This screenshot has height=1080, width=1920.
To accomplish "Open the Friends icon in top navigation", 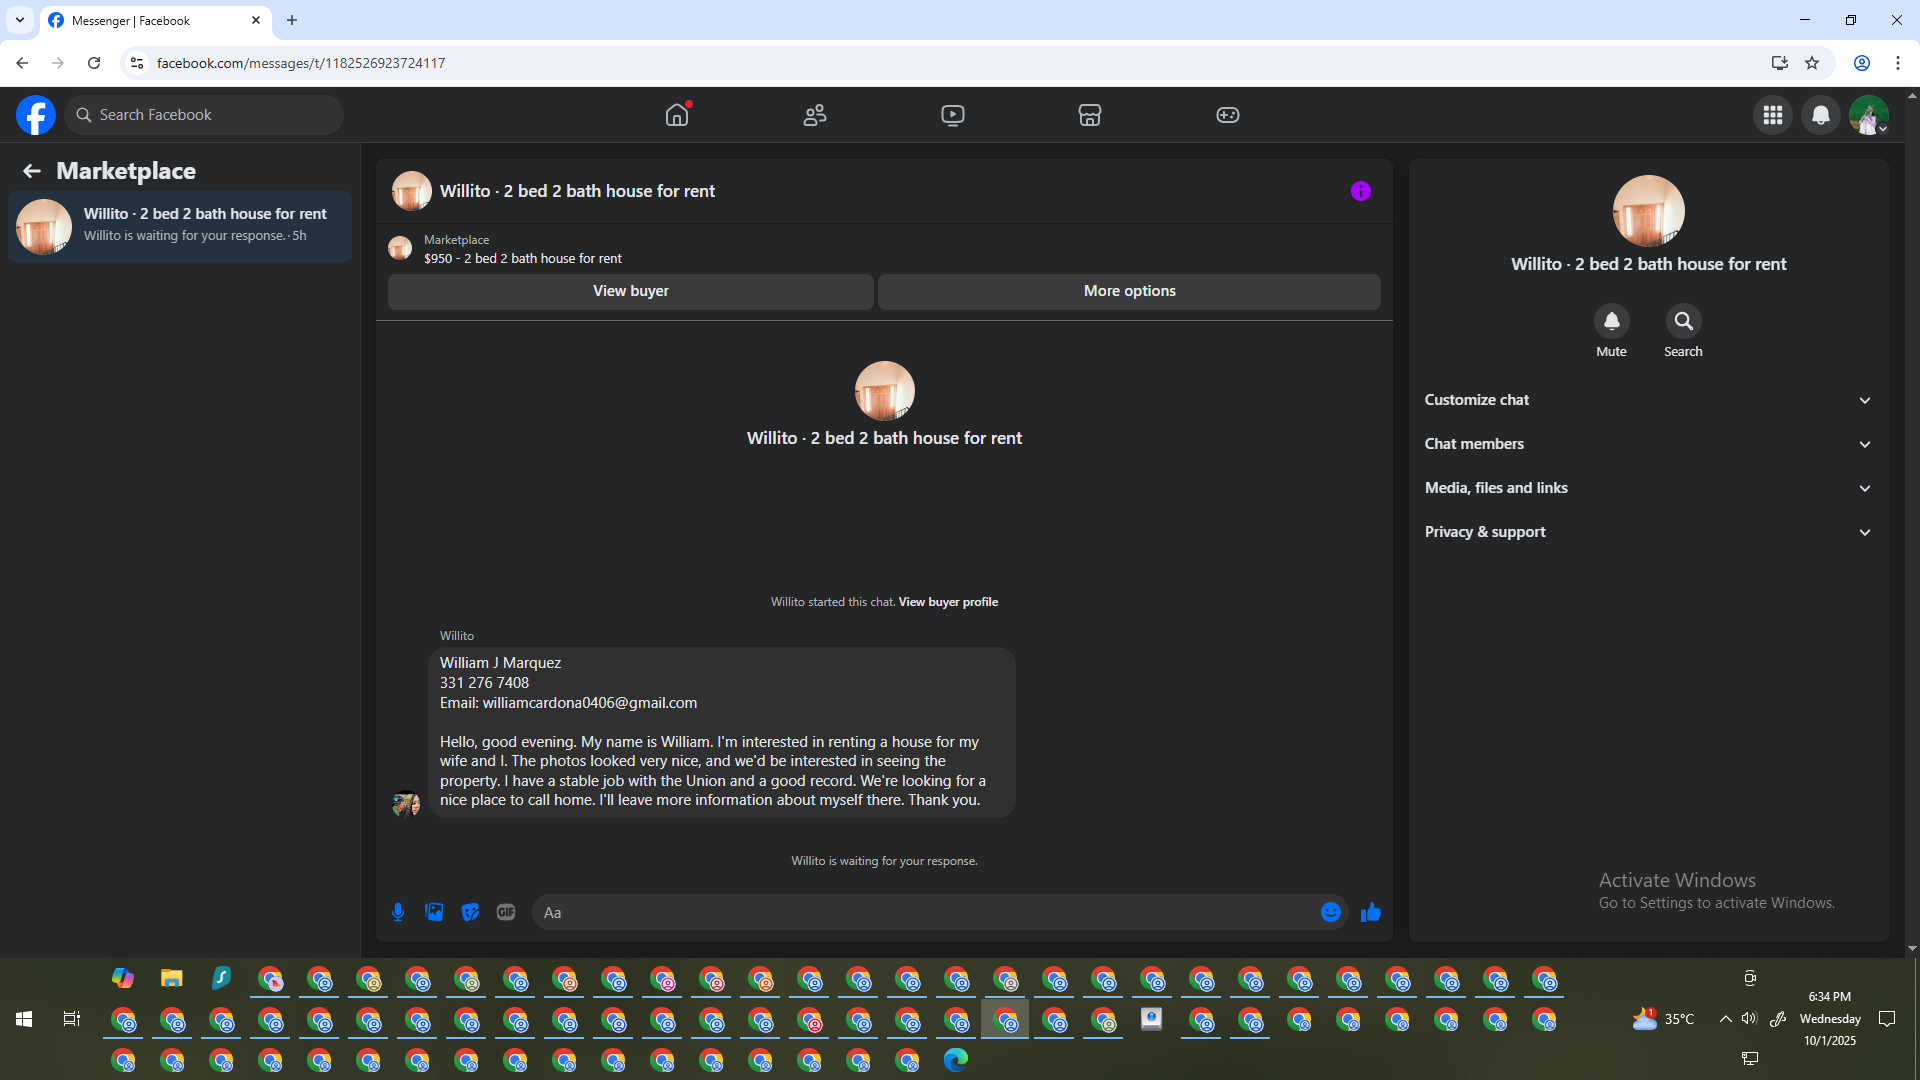I will pos(815,115).
